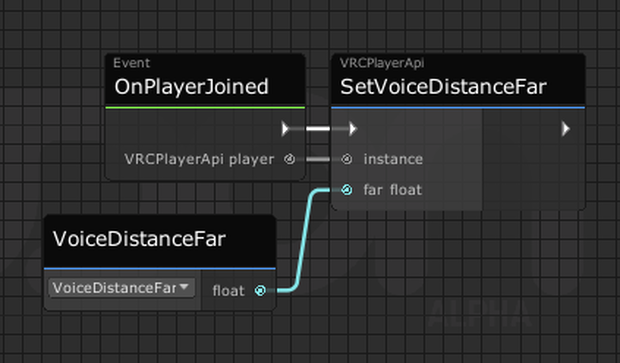Select the cyan float connection wire
The width and height of the screenshot is (620, 363).
click(x=304, y=239)
